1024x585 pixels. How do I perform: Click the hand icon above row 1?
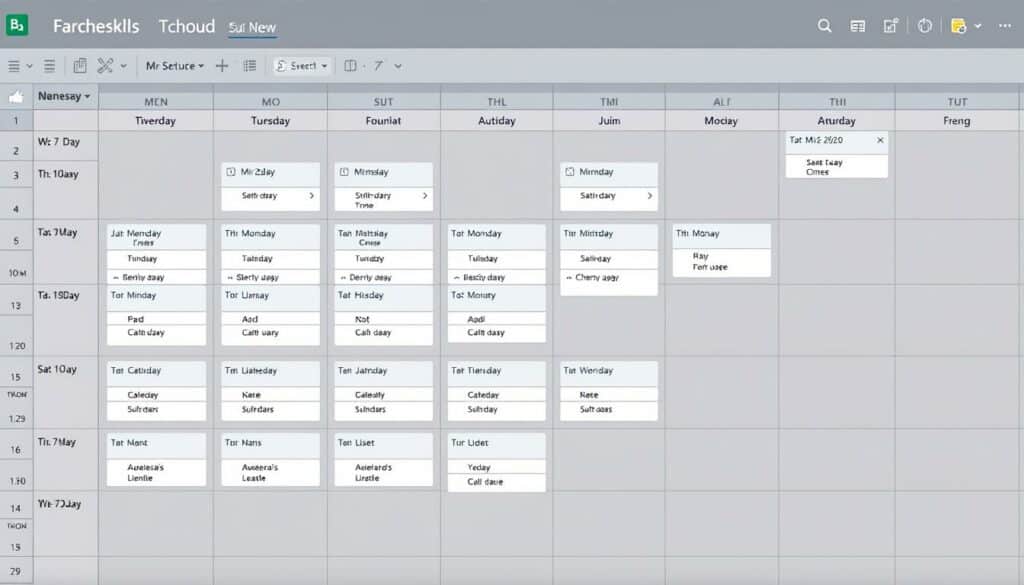(x=16, y=97)
